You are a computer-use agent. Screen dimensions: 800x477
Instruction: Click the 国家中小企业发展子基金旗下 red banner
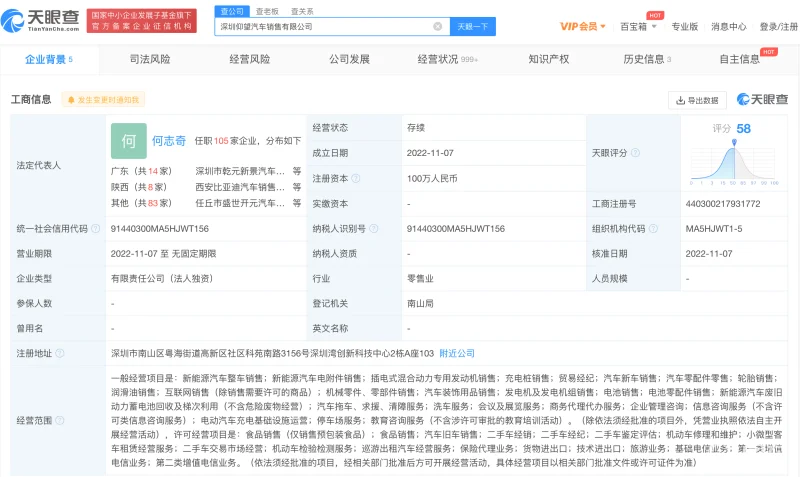(x=142, y=21)
